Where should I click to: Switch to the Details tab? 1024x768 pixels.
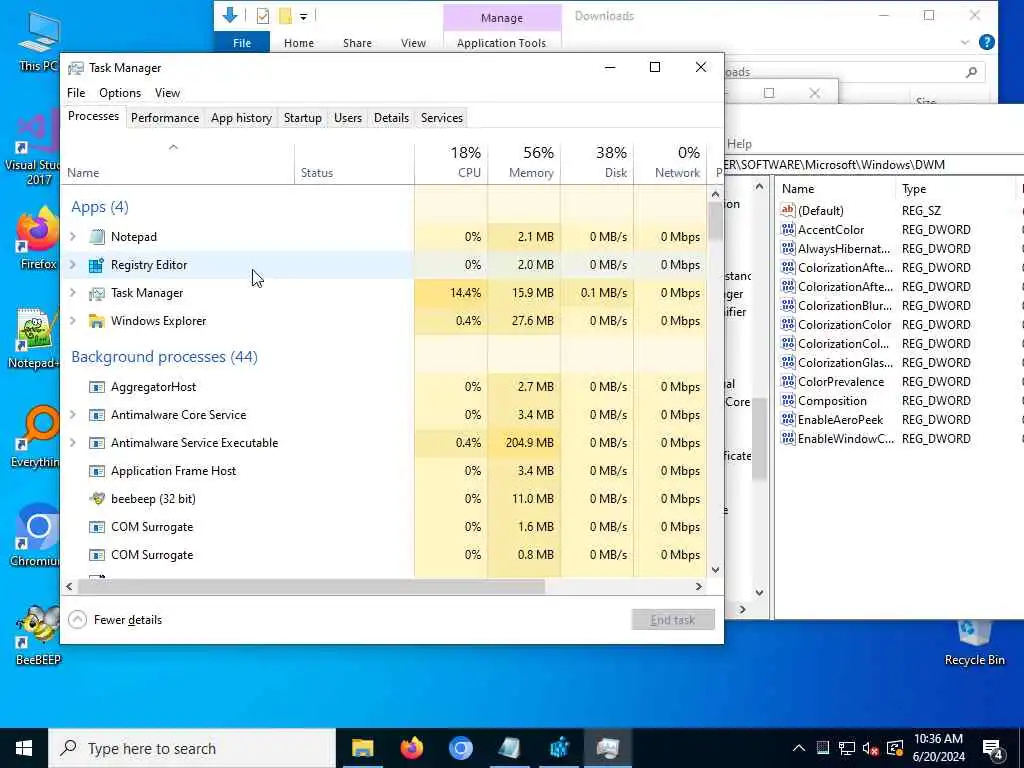point(391,118)
